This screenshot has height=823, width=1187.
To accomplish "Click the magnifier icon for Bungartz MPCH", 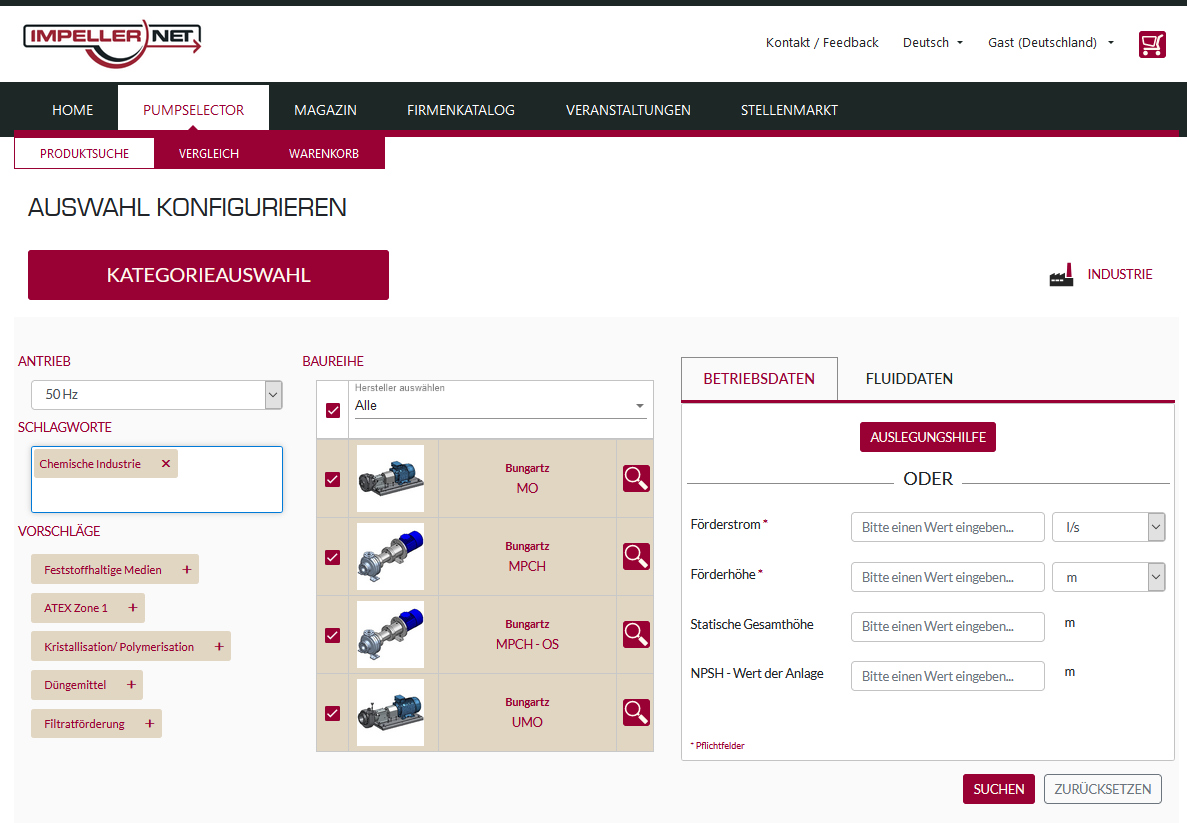I will [636, 557].
